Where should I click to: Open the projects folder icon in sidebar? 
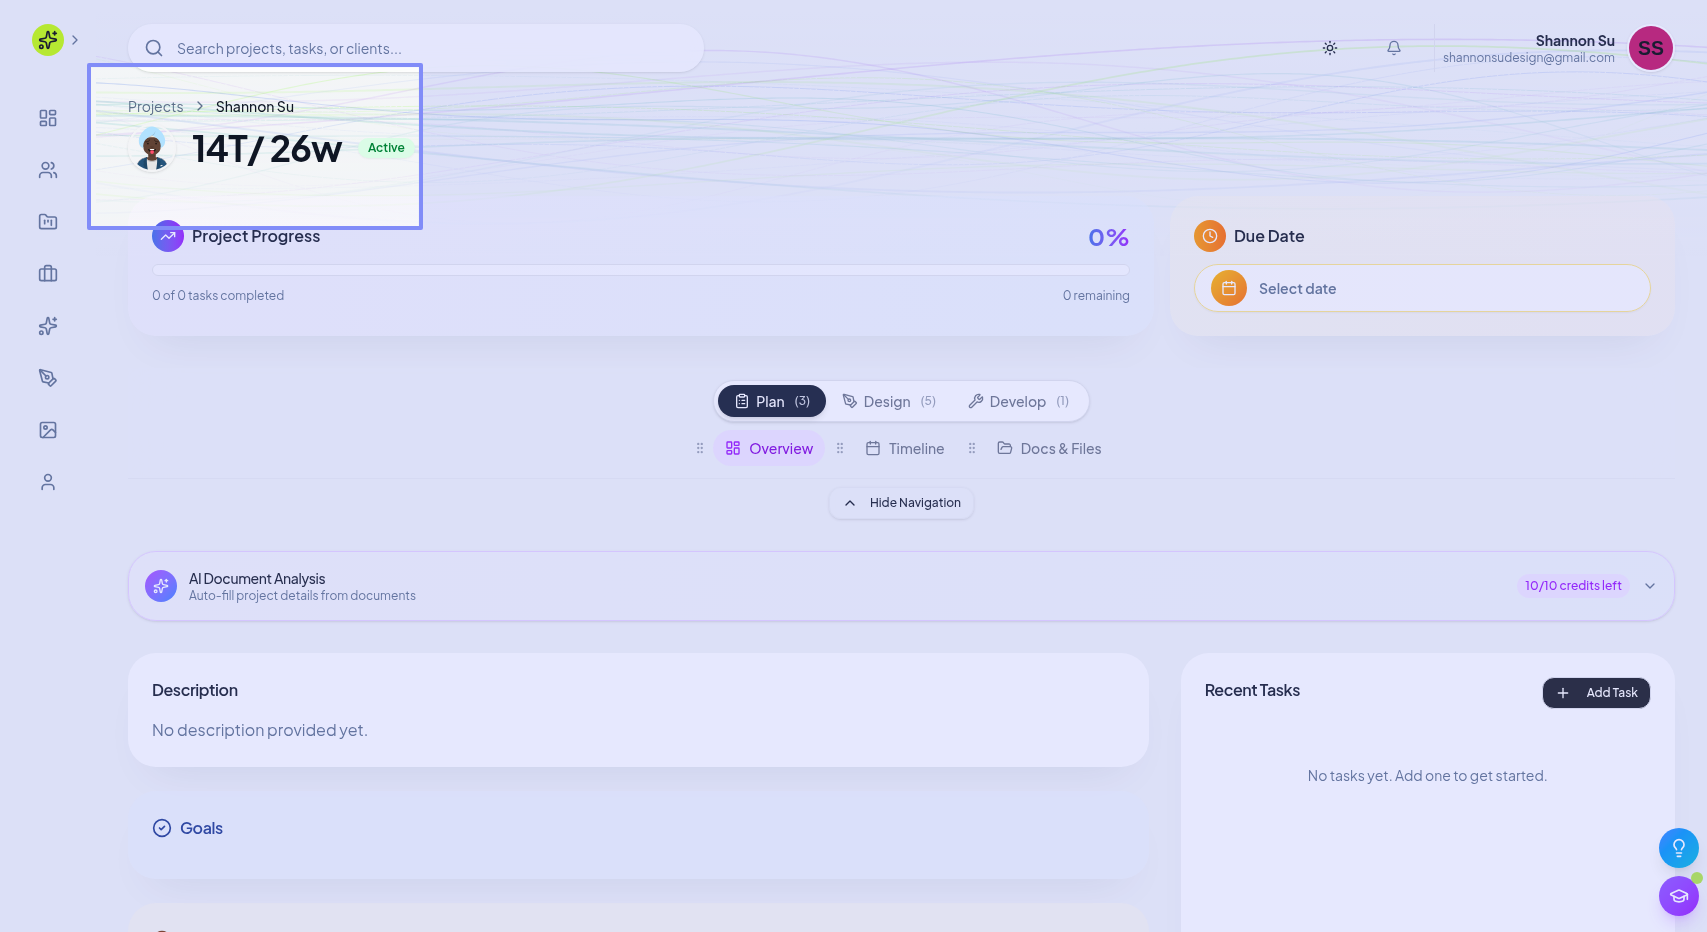pos(48,222)
